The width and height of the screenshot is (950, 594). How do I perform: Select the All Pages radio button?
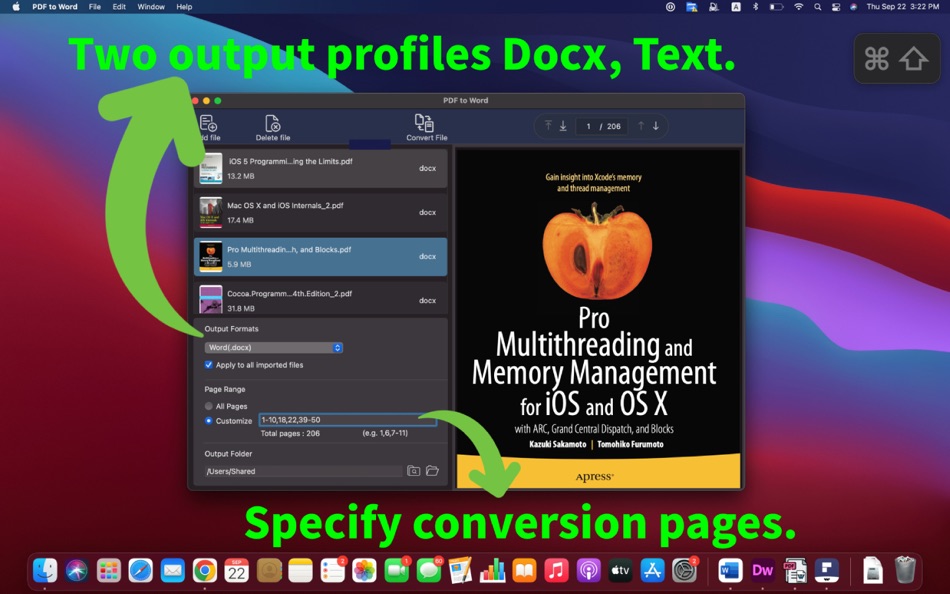click(x=208, y=406)
